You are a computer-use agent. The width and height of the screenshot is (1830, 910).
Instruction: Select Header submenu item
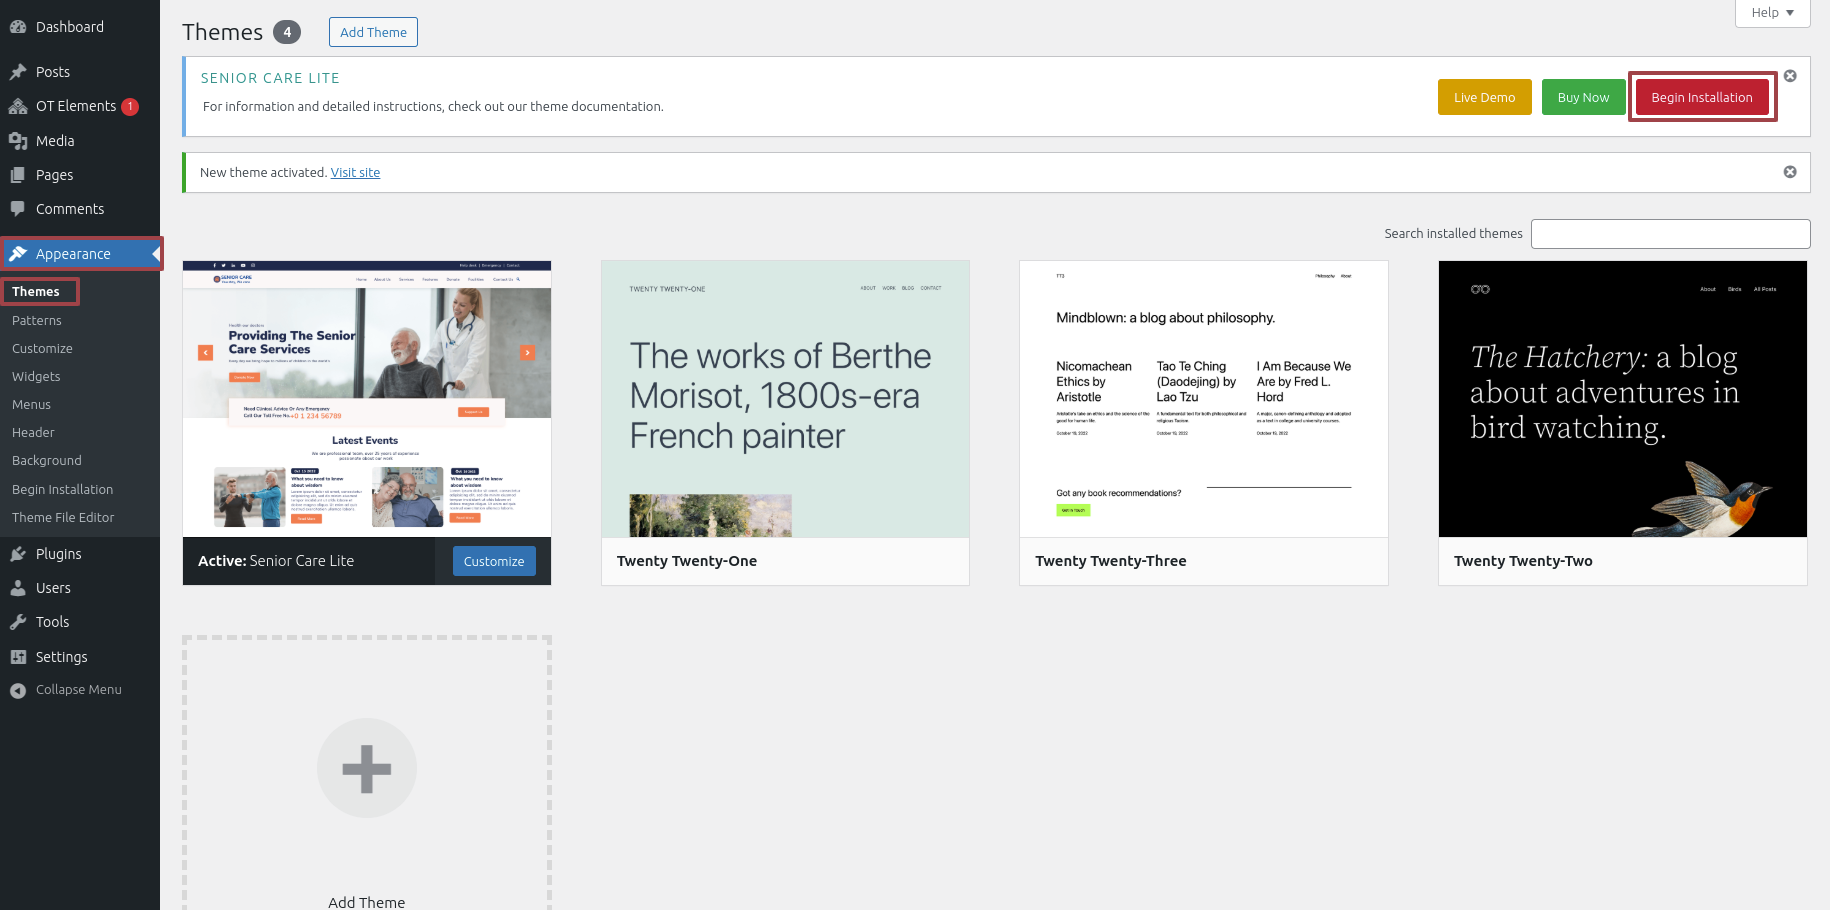point(33,432)
